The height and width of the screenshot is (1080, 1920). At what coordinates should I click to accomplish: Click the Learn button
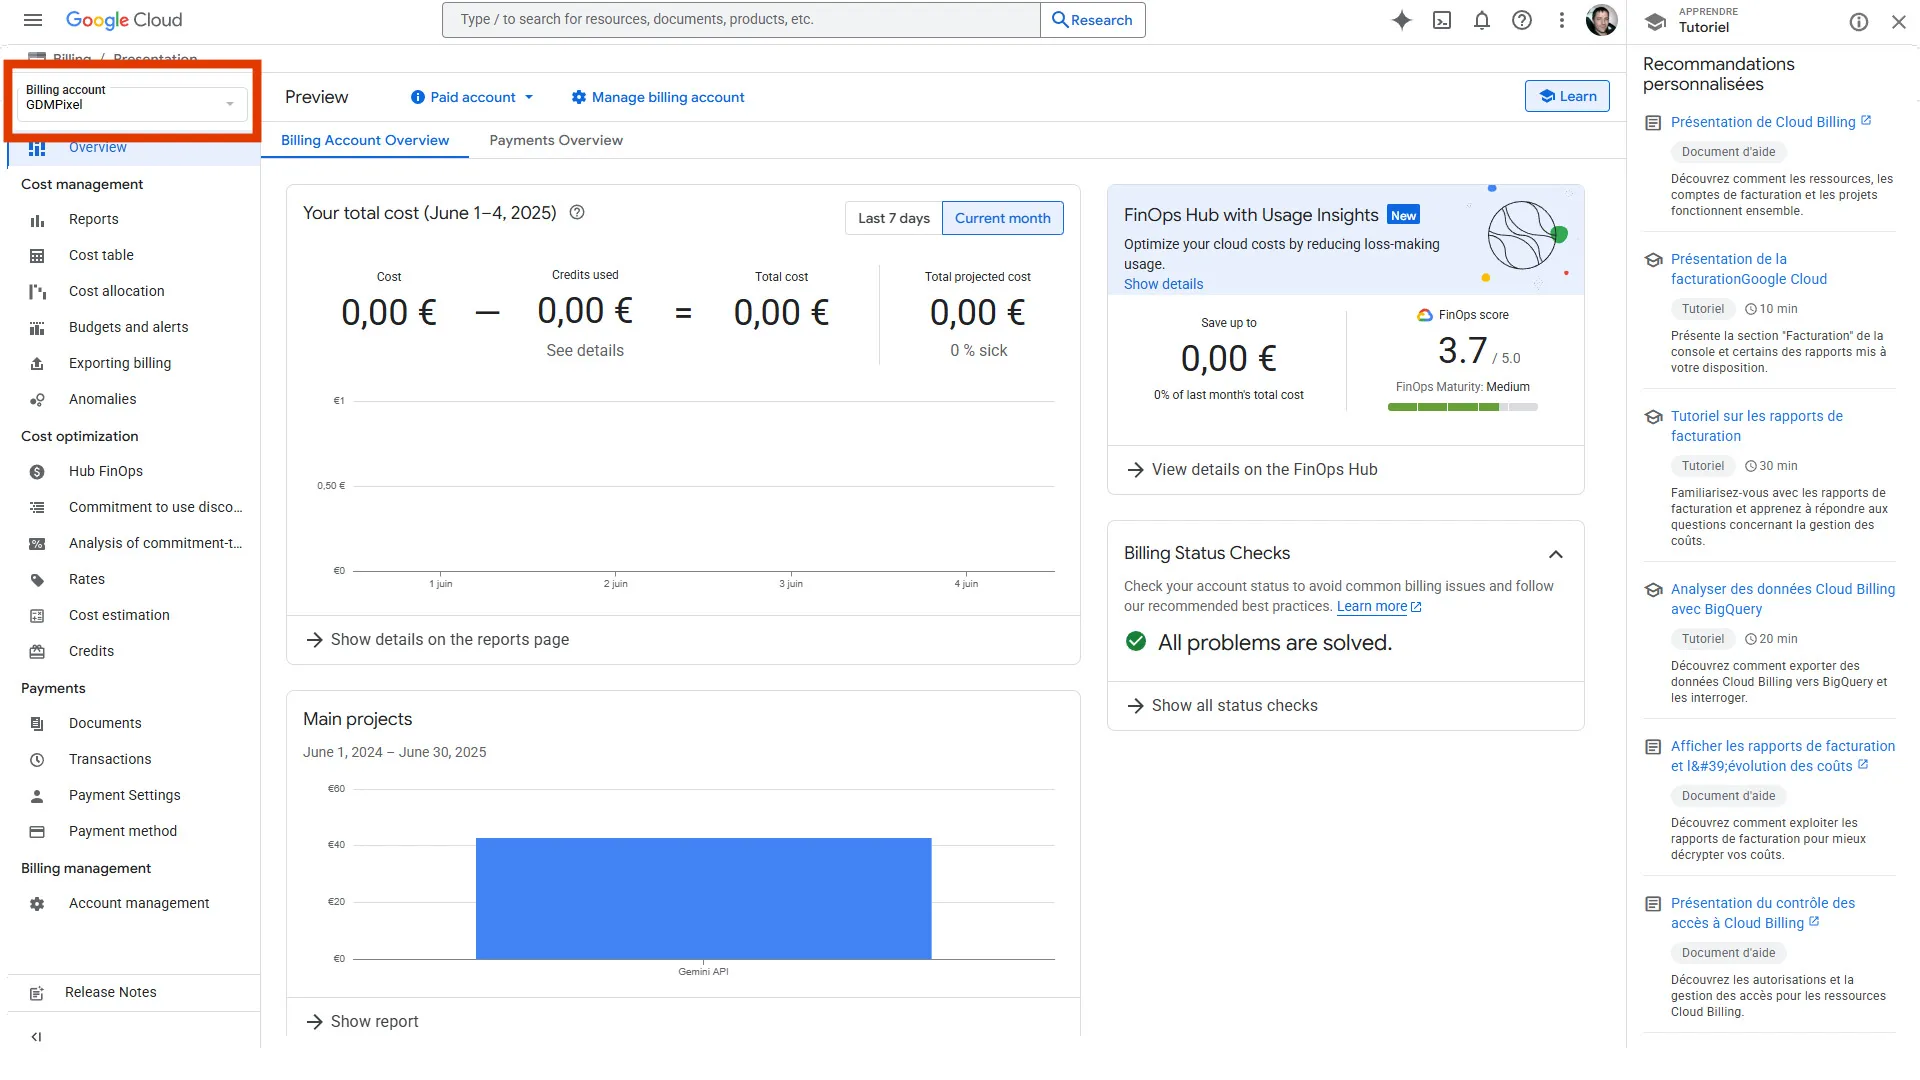(x=1567, y=96)
